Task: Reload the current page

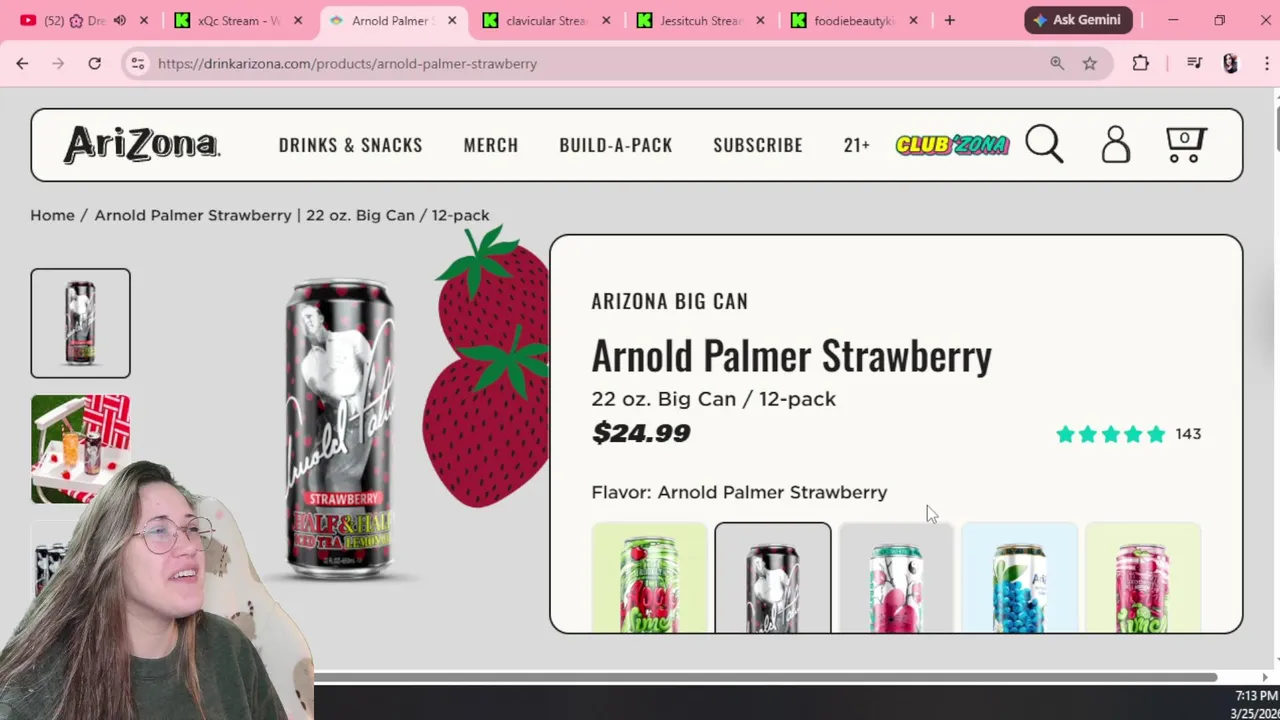Action: 94,63
